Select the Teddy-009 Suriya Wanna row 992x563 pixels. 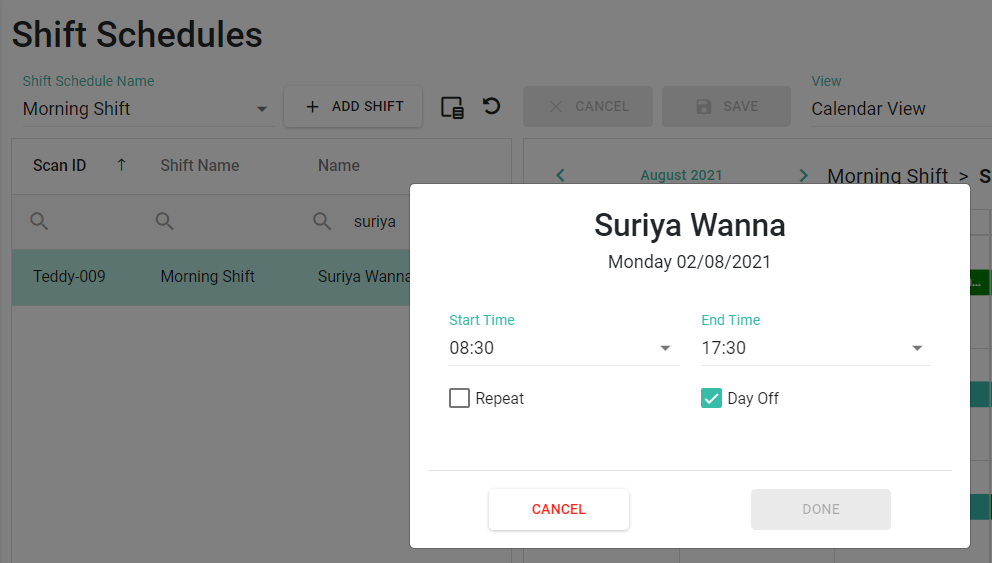[211, 277]
